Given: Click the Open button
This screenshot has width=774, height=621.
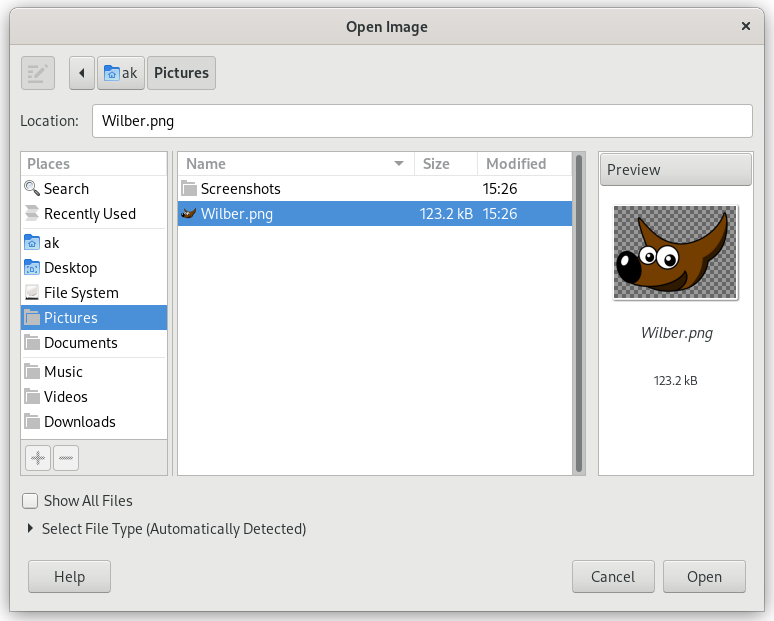Looking at the screenshot, I should 704,577.
